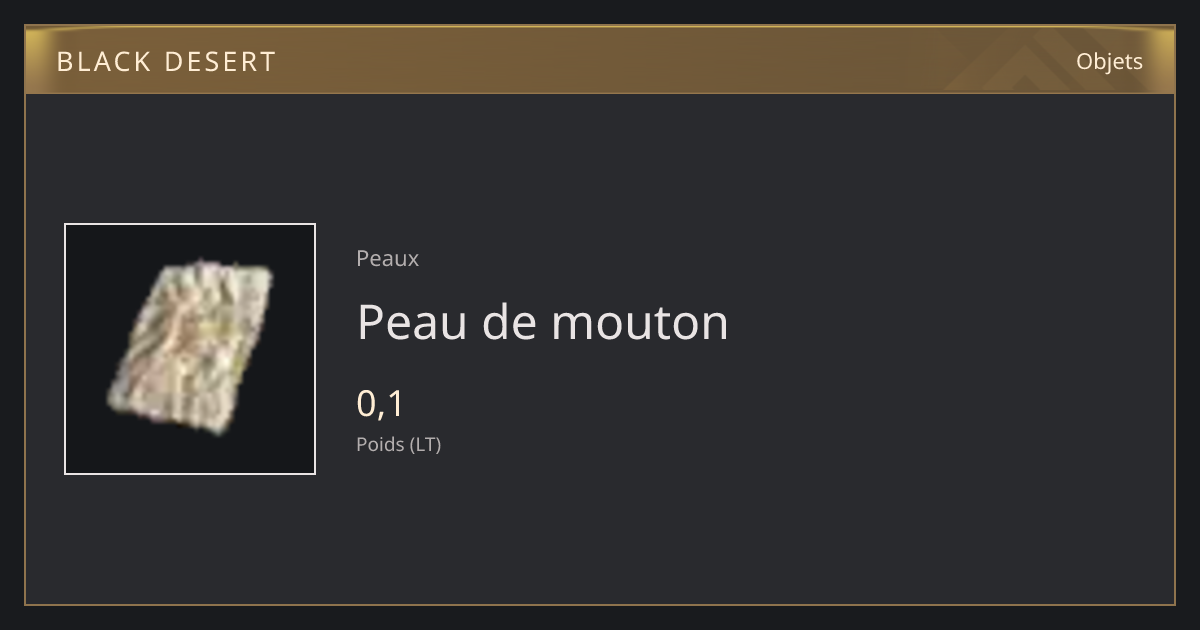
Task: Click the word de in the item title
Action: point(508,322)
